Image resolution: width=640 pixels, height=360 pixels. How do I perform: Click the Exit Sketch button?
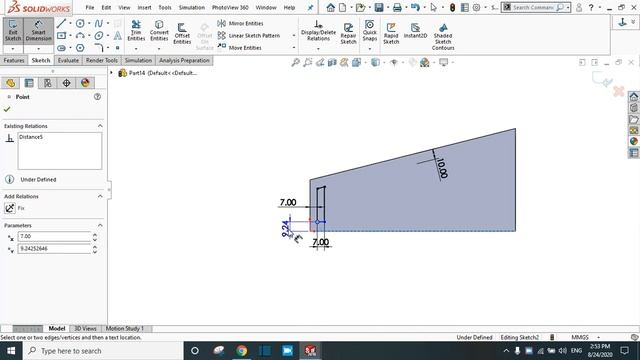coord(13,31)
